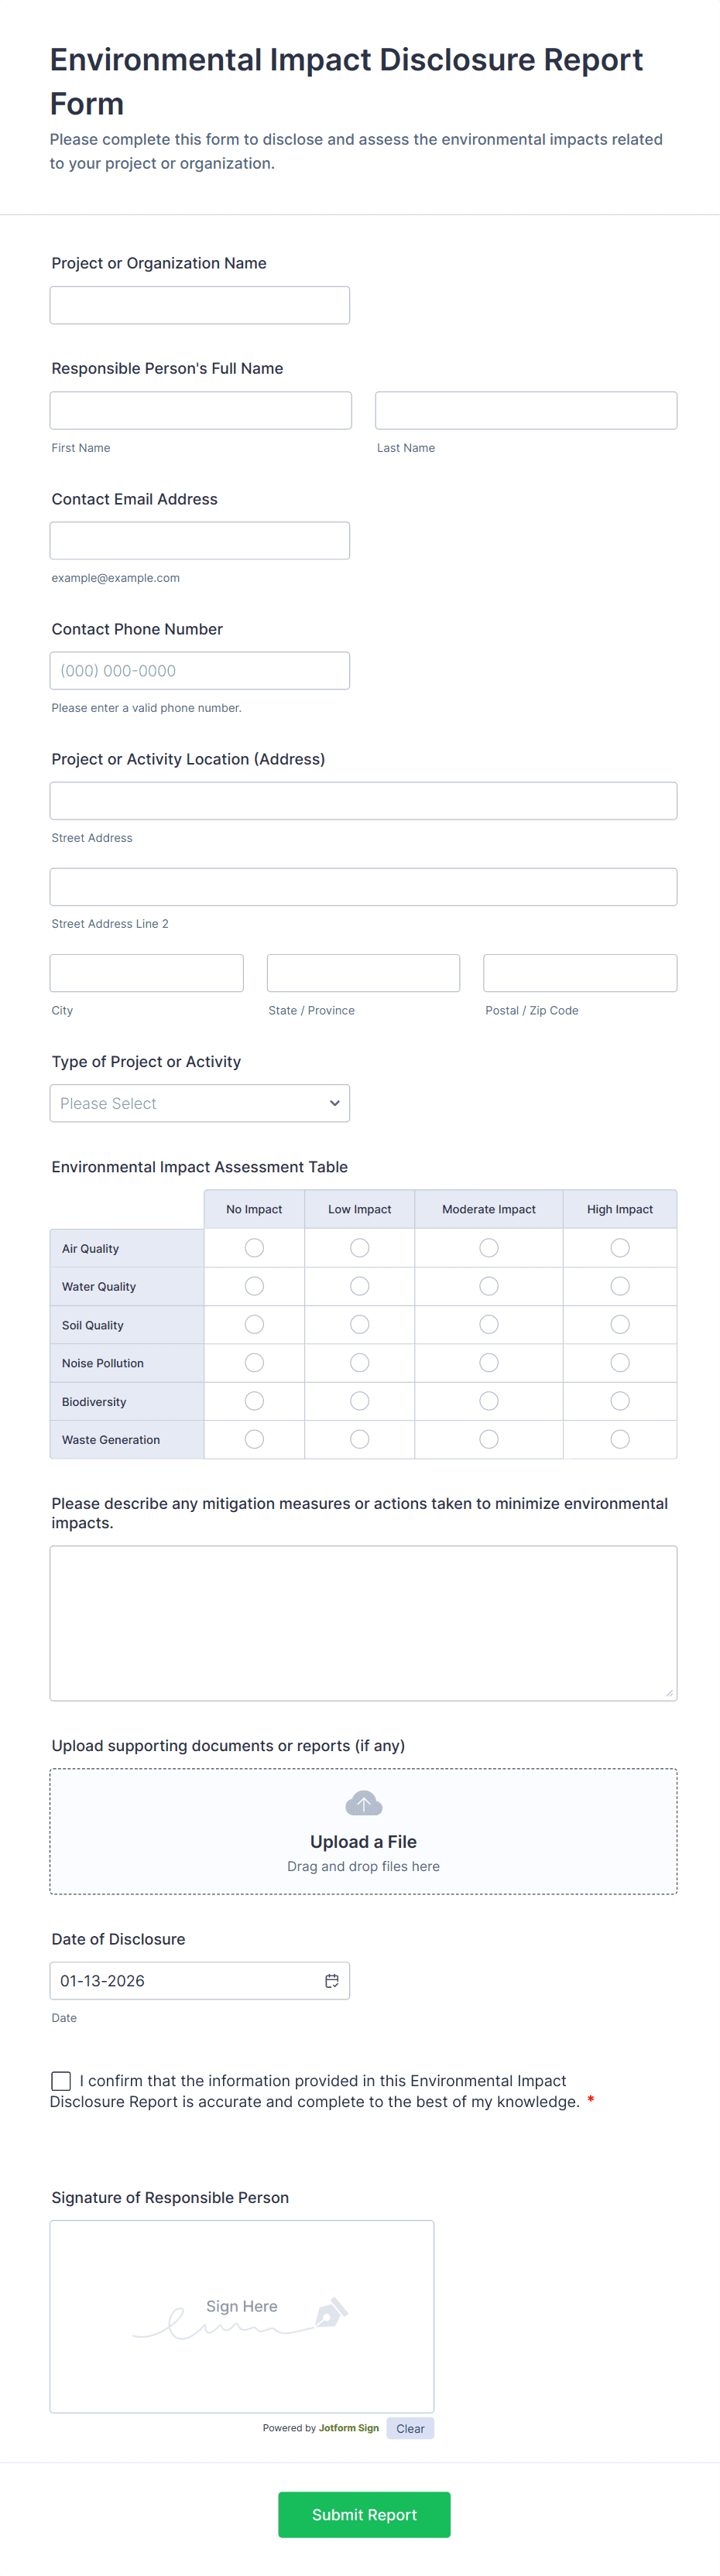720x2576 pixels.
Task: Focus the Last Name input field
Action: click(526, 410)
